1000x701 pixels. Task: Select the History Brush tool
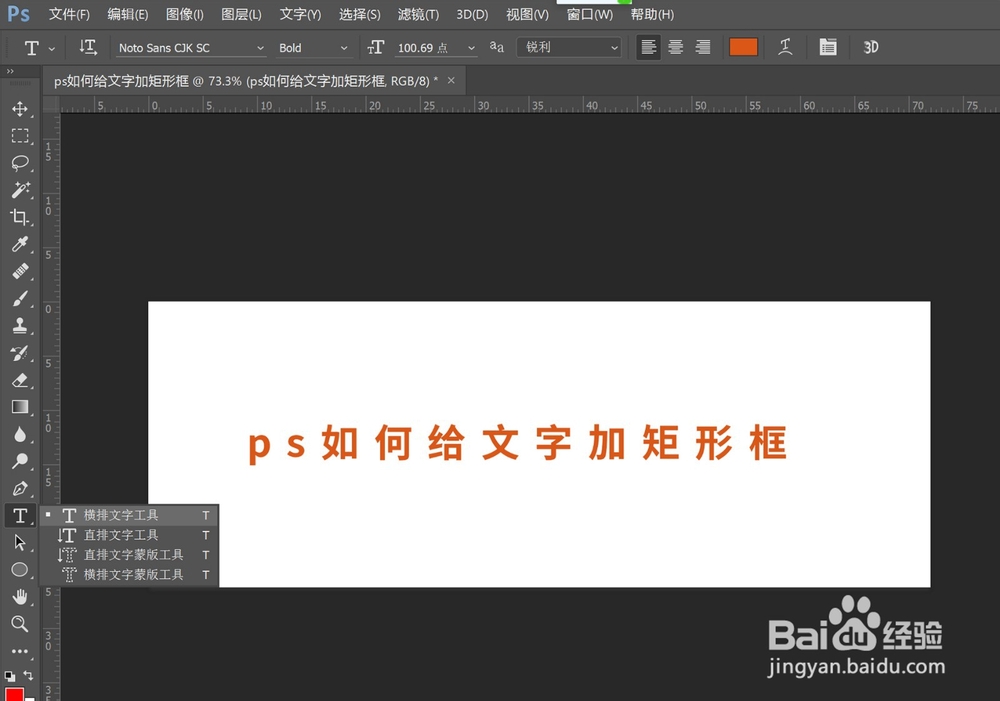click(x=20, y=353)
